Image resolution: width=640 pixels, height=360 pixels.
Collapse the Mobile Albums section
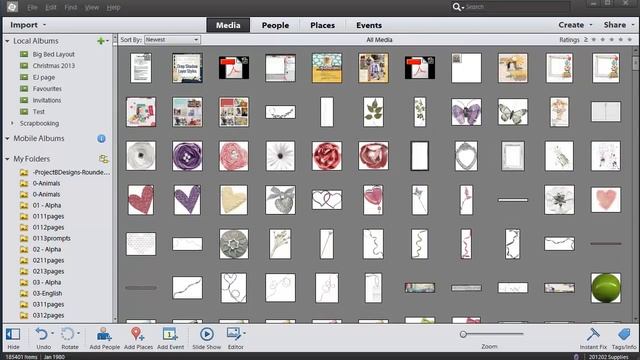click(7, 139)
